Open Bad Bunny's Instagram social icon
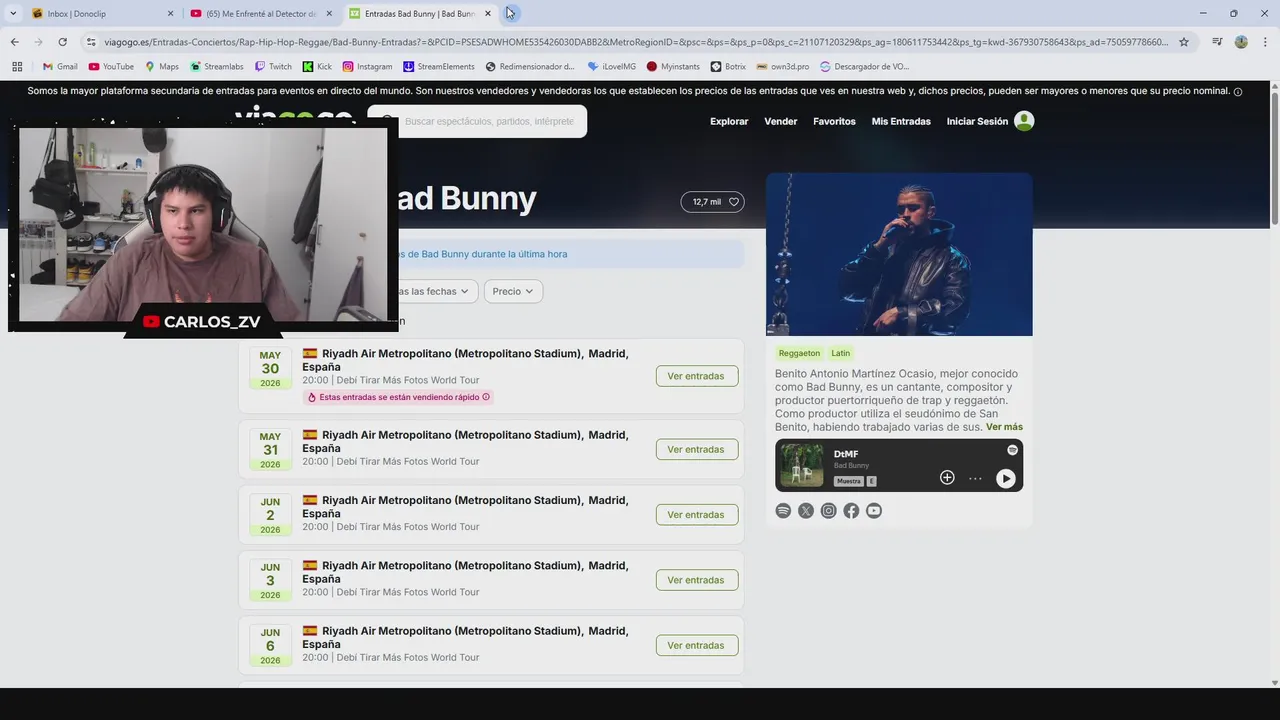 point(828,510)
